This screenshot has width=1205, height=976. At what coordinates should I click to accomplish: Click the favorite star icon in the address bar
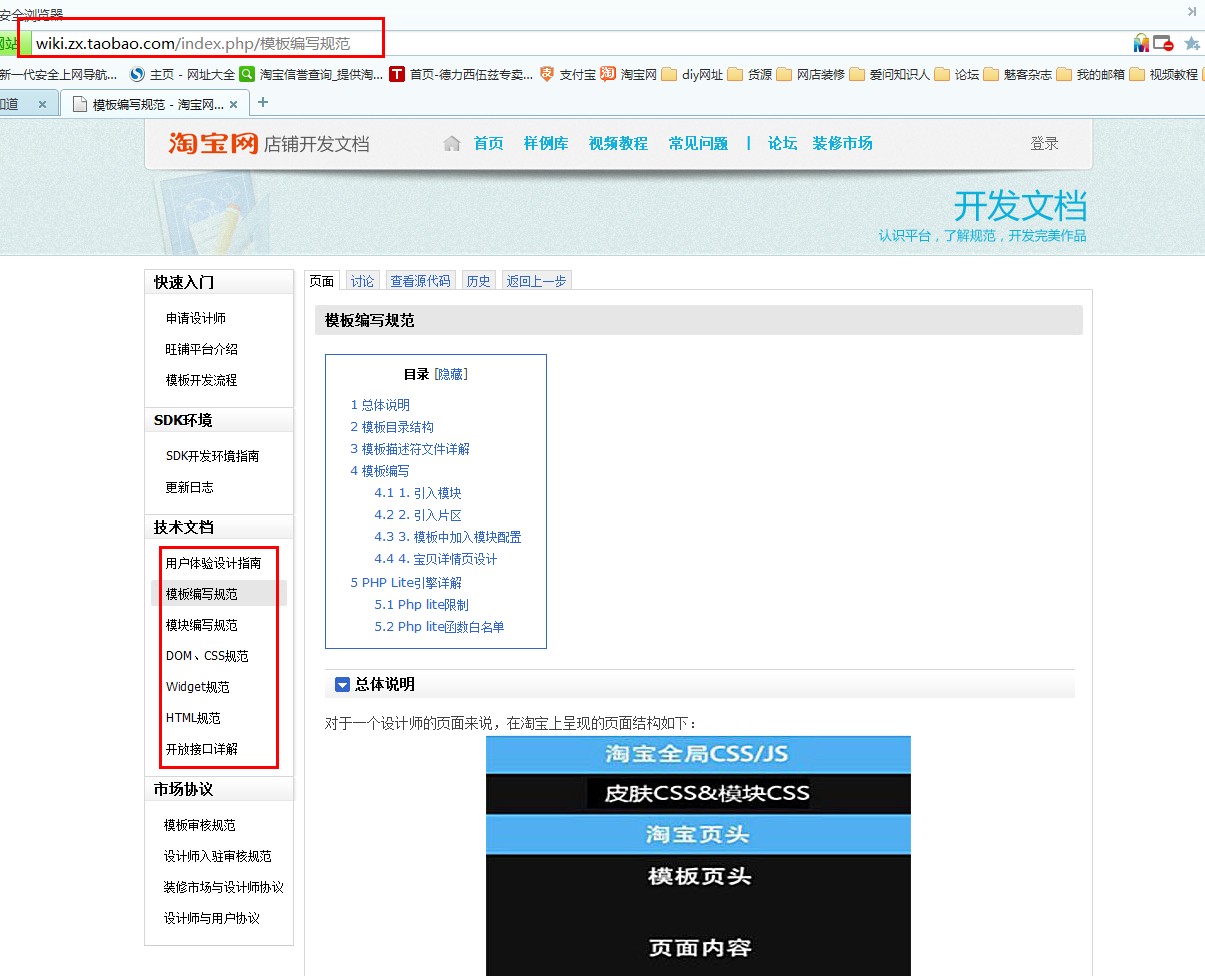tap(1191, 43)
